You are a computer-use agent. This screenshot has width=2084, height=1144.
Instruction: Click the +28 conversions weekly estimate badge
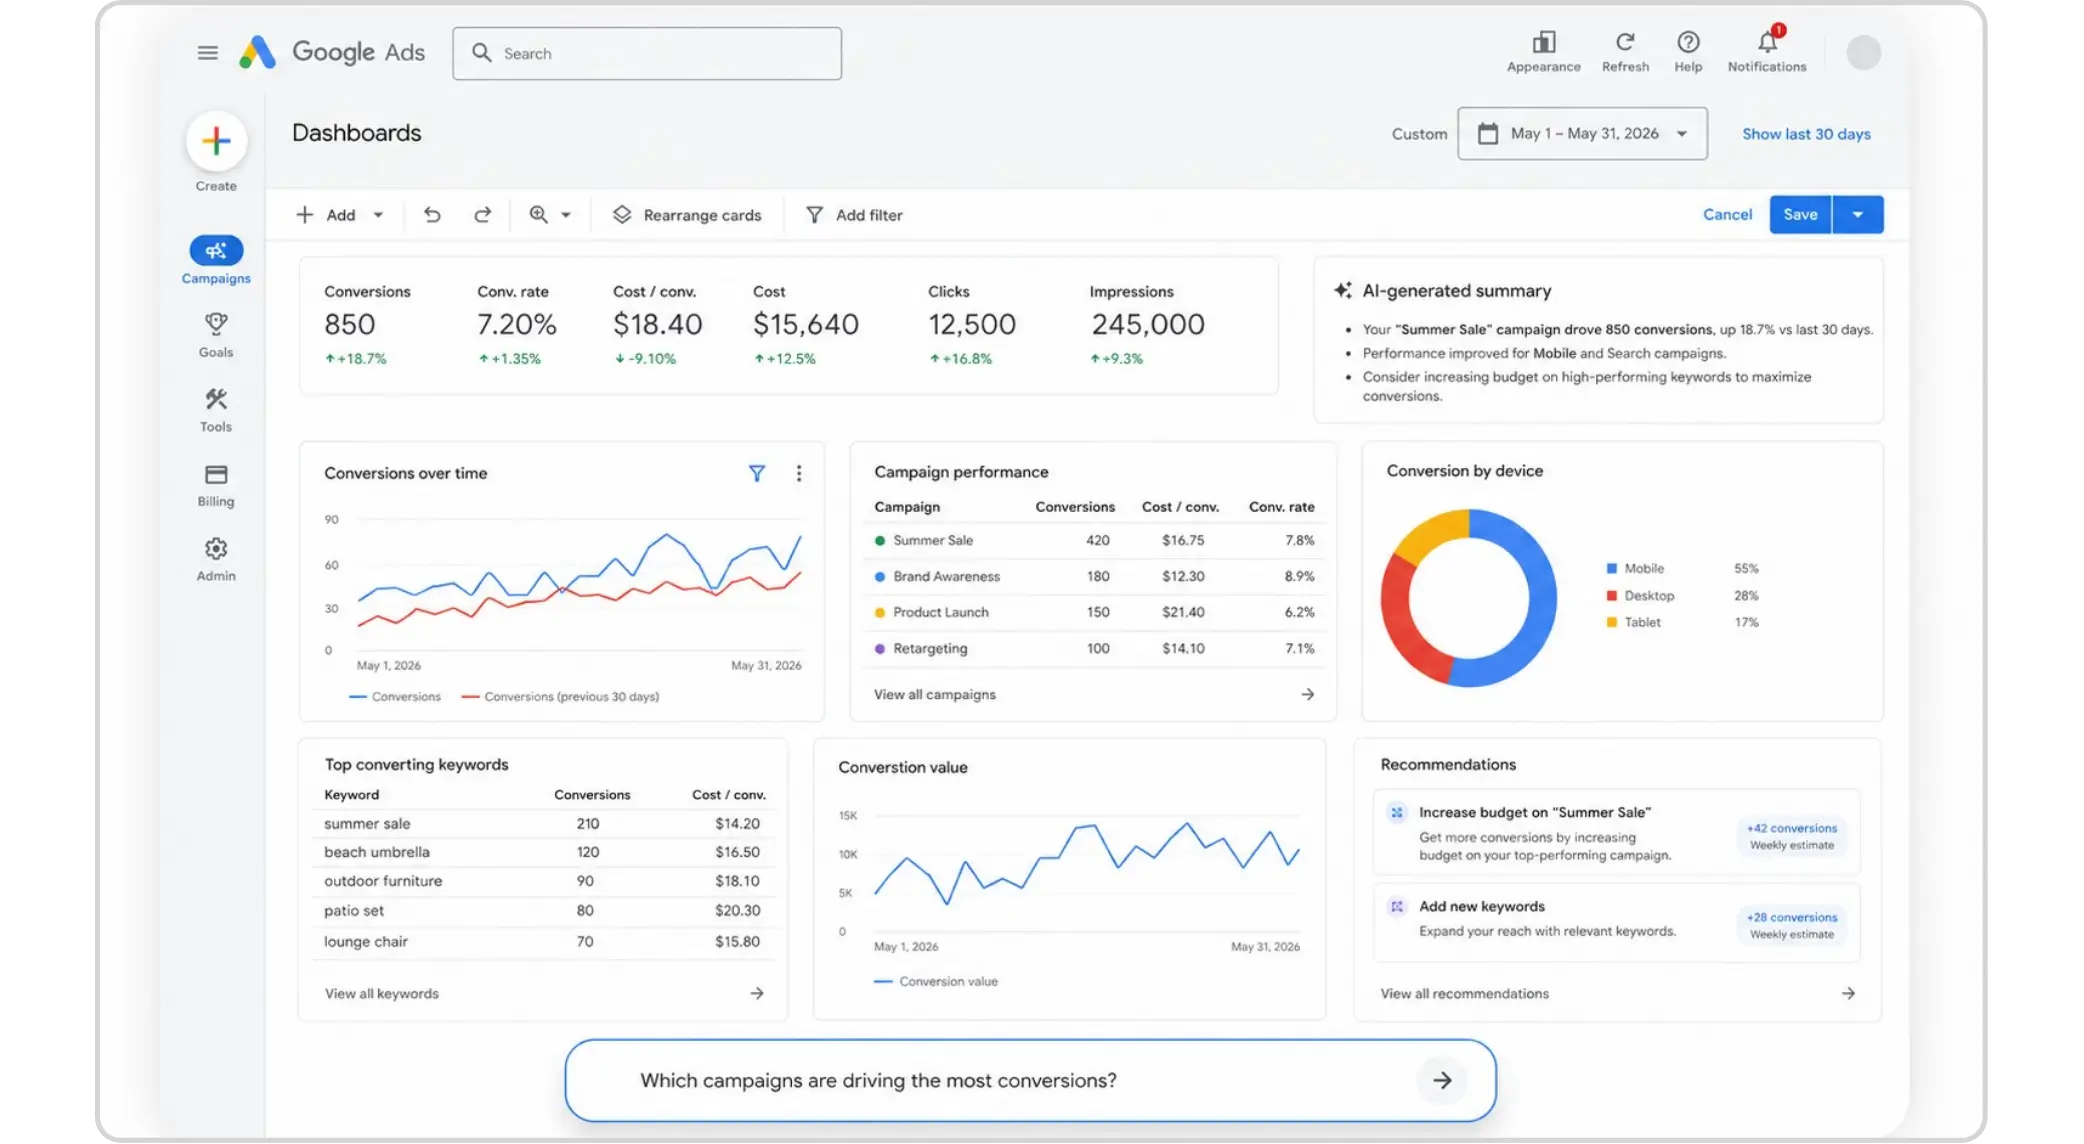point(1791,925)
